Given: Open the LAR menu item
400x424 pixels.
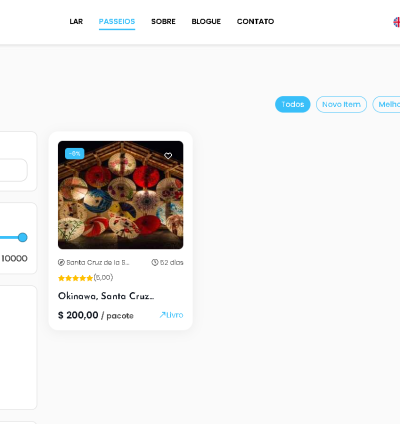Looking at the screenshot, I should tap(76, 21).
